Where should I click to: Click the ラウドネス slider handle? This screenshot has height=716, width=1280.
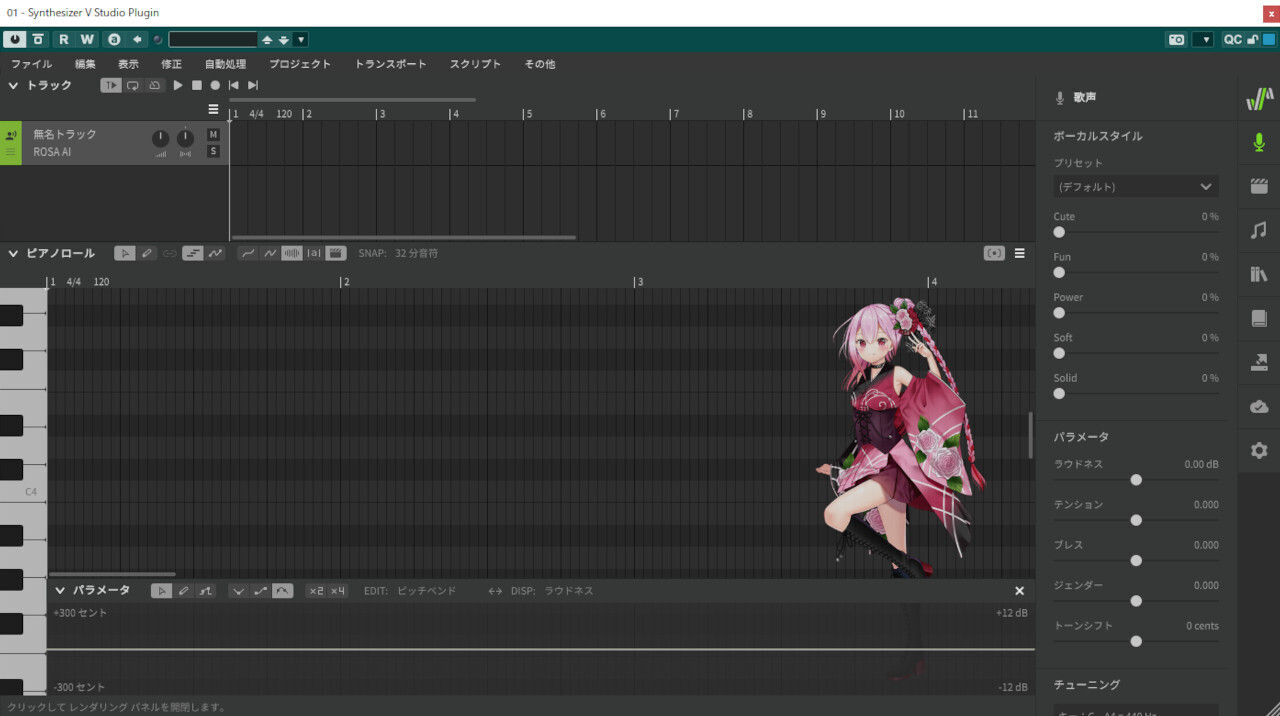pos(1136,480)
